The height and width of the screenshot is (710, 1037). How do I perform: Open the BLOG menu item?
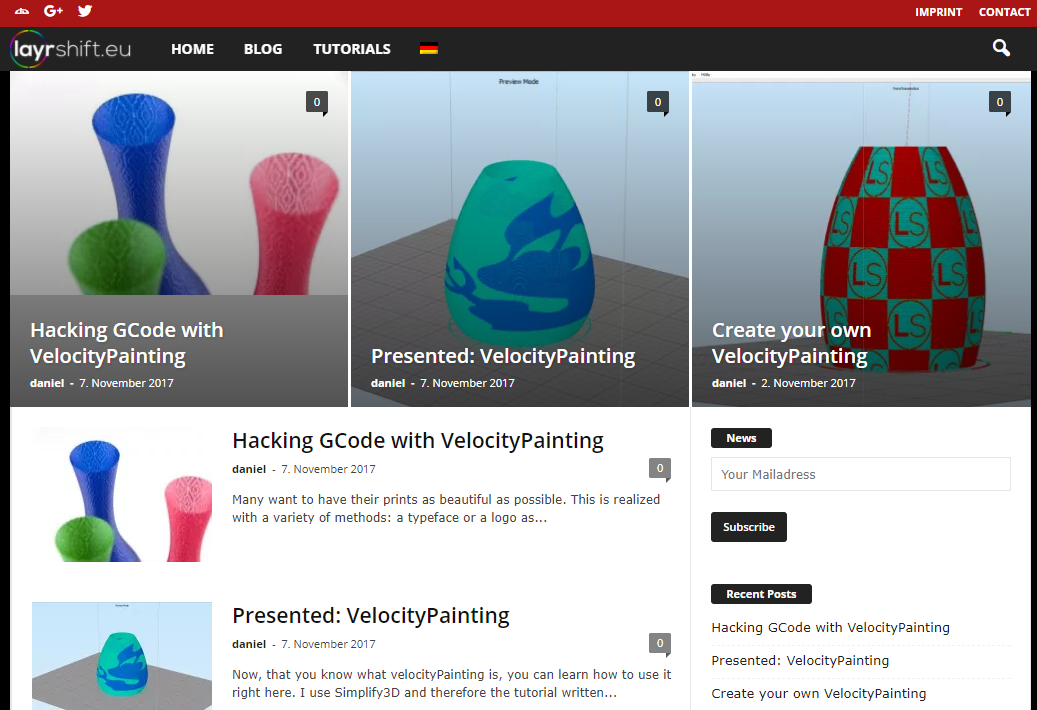pos(263,49)
